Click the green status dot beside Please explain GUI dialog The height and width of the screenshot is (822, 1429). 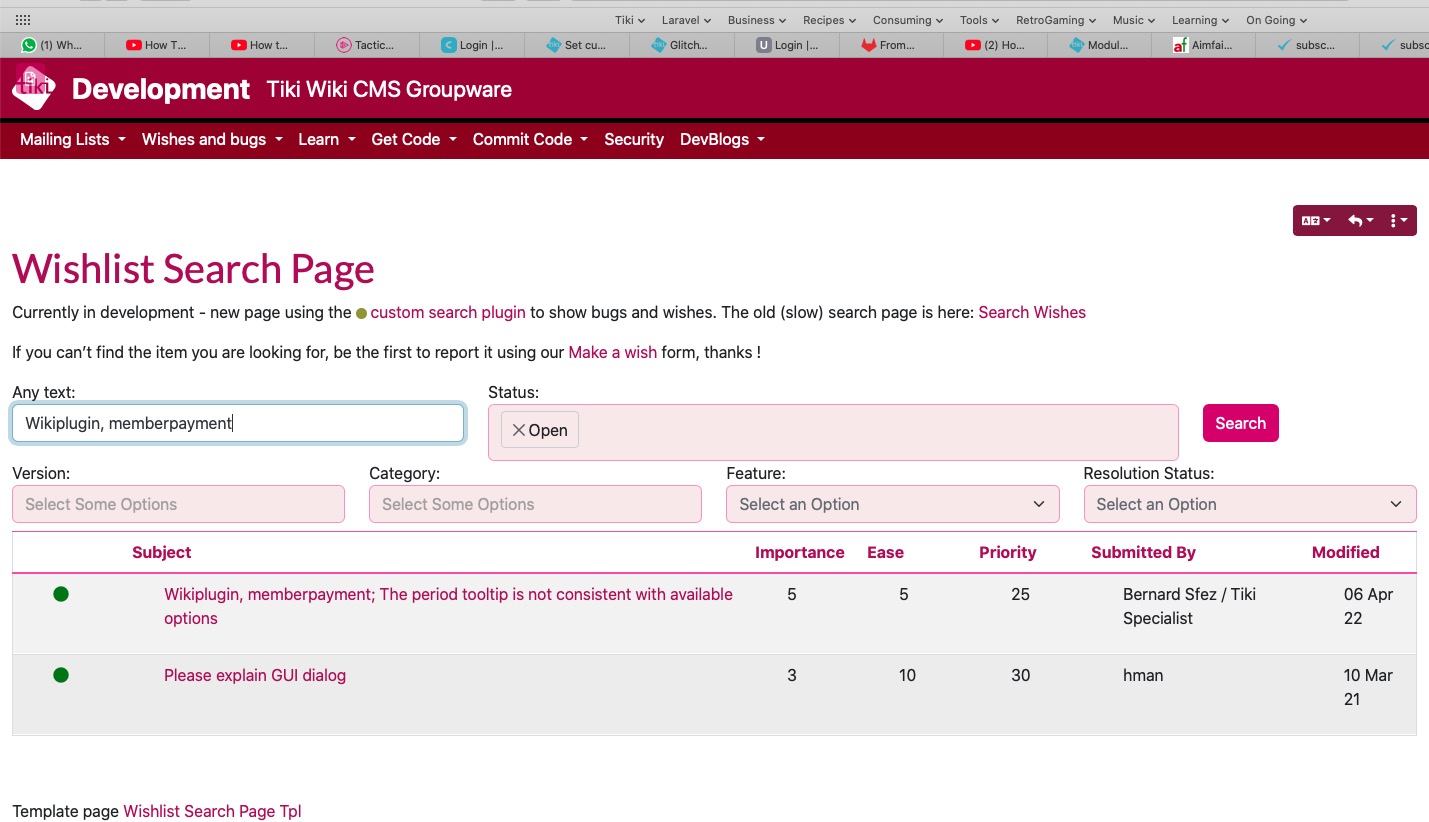tap(61, 675)
